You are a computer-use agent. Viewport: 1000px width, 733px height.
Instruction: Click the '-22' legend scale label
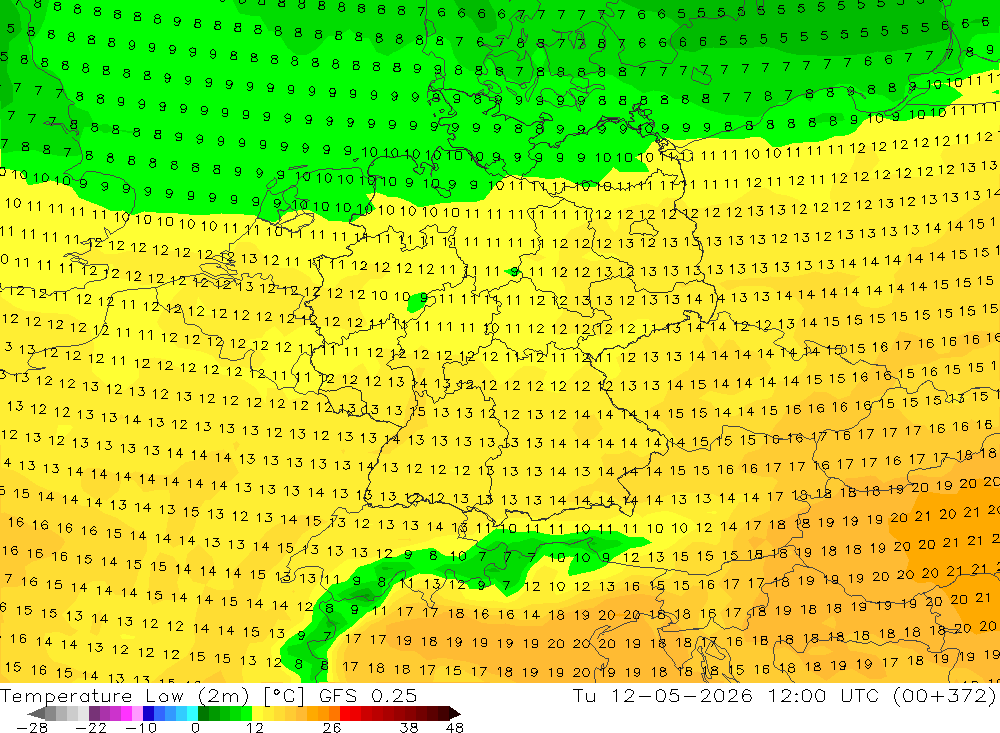91,727
